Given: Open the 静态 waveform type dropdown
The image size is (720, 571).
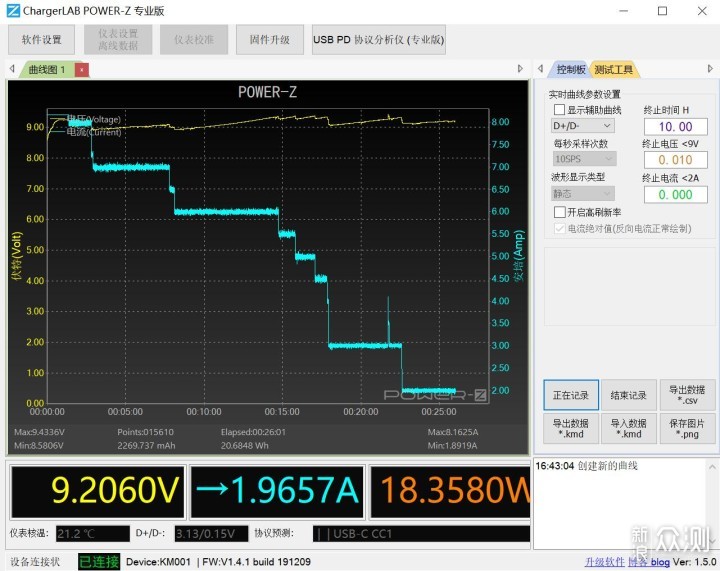Looking at the screenshot, I should (583, 194).
